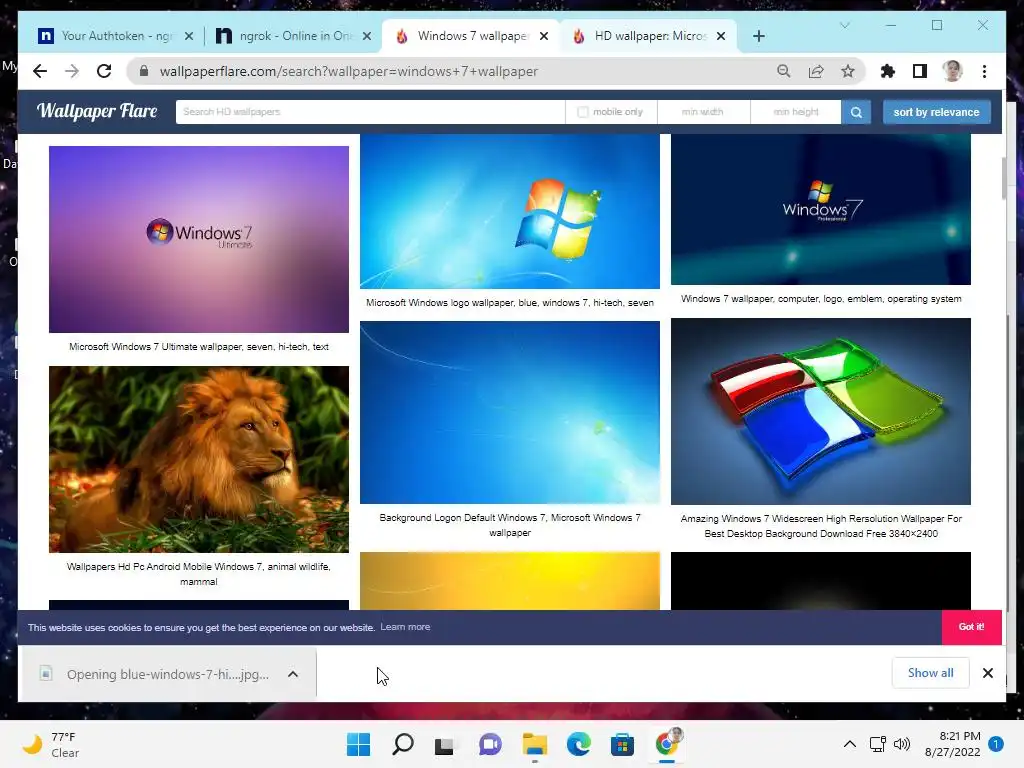Click Microsoft Windows logo wallpaper caption
The height and width of the screenshot is (768, 1024).
point(509,303)
